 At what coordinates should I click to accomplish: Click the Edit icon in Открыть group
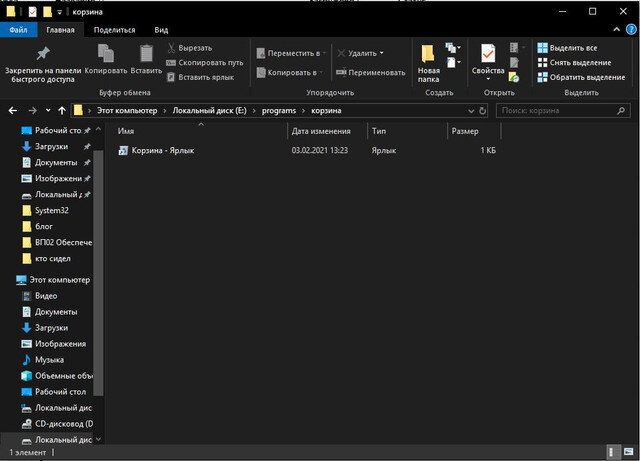(514, 62)
